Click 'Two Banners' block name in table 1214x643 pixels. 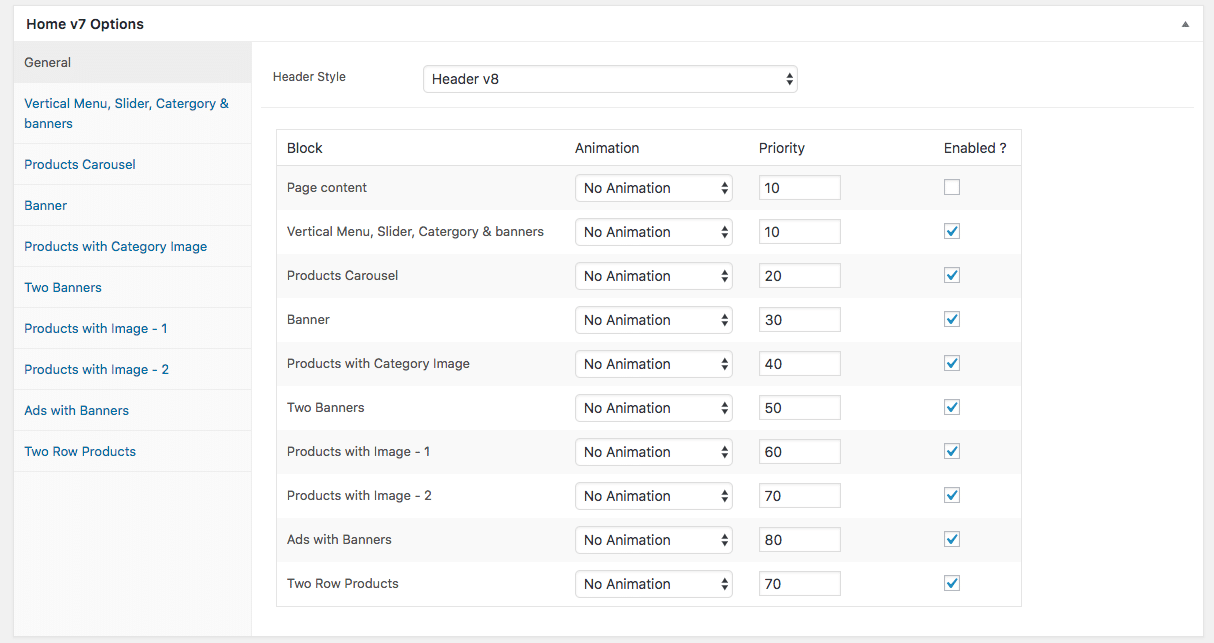click(x=326, y=407)
